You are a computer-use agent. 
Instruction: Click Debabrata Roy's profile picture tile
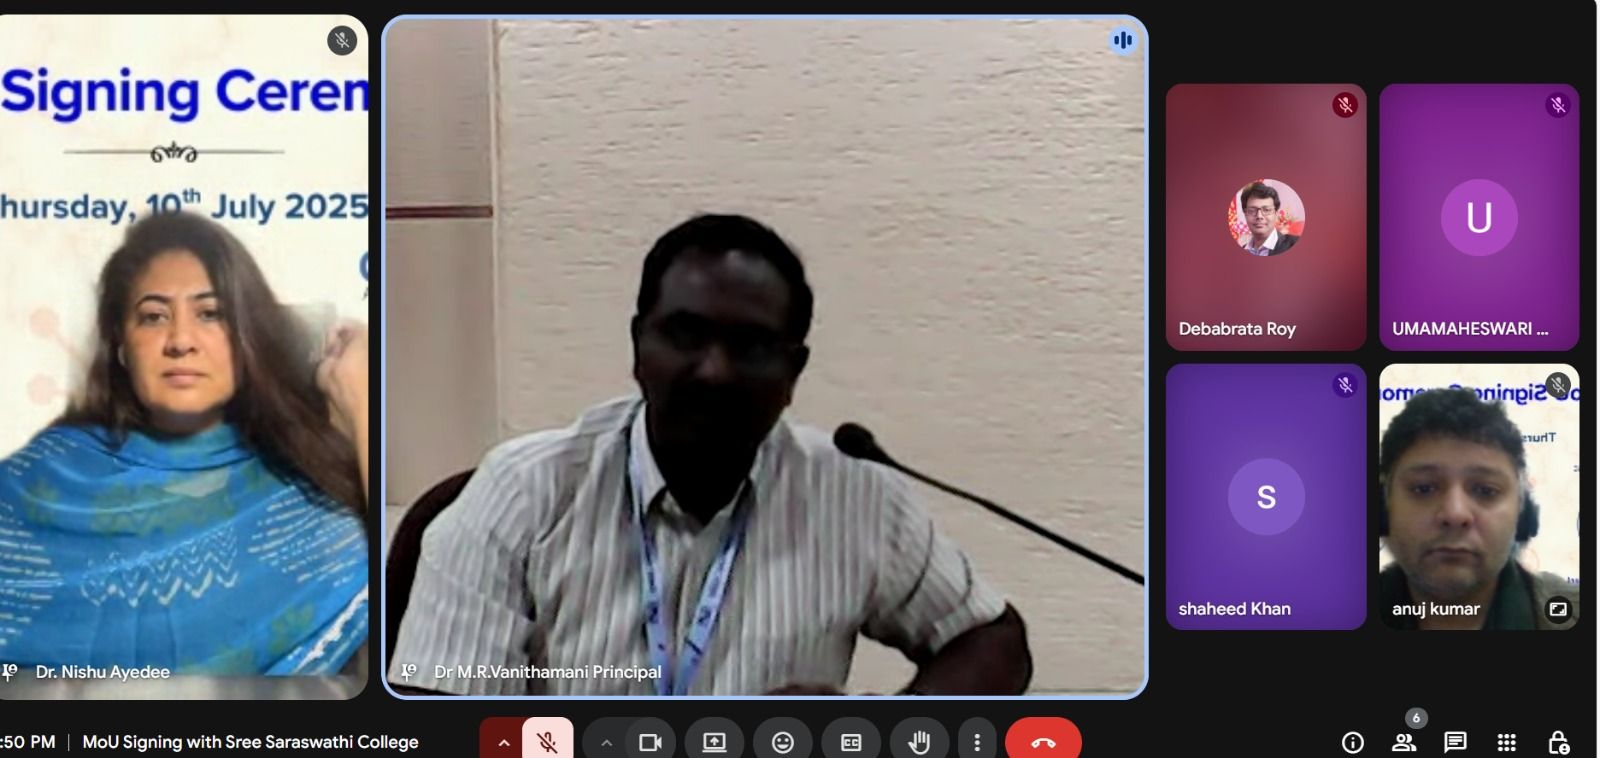[1266, 217]
